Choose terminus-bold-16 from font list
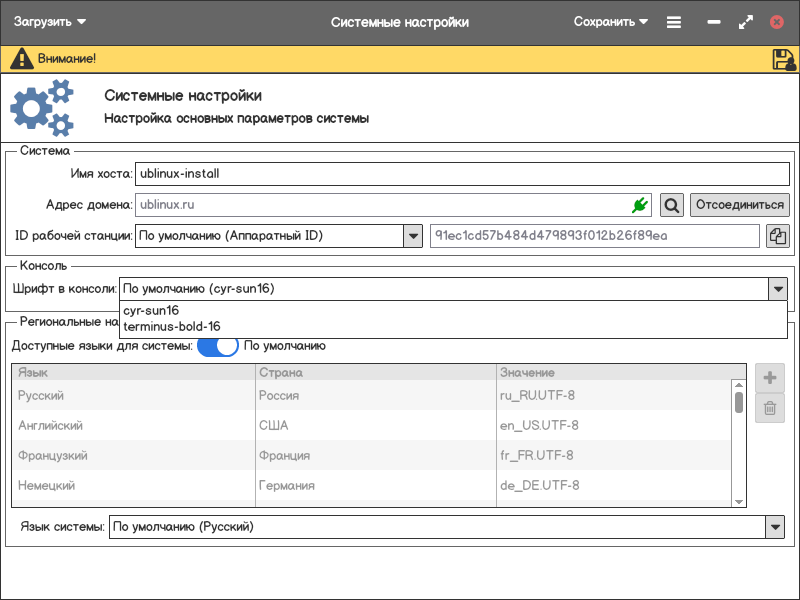The height and width of the screenshot is (600, 800). tap(171, 326)
